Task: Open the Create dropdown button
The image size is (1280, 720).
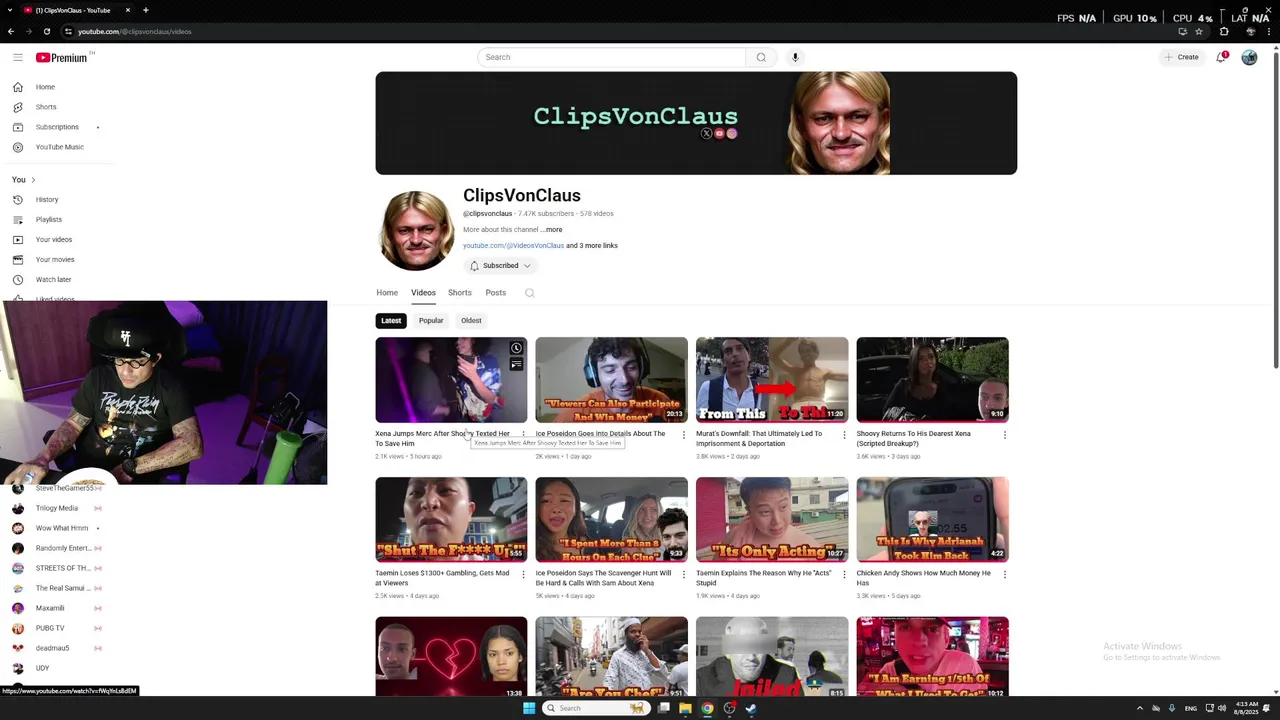Action: click(1181, 57)
